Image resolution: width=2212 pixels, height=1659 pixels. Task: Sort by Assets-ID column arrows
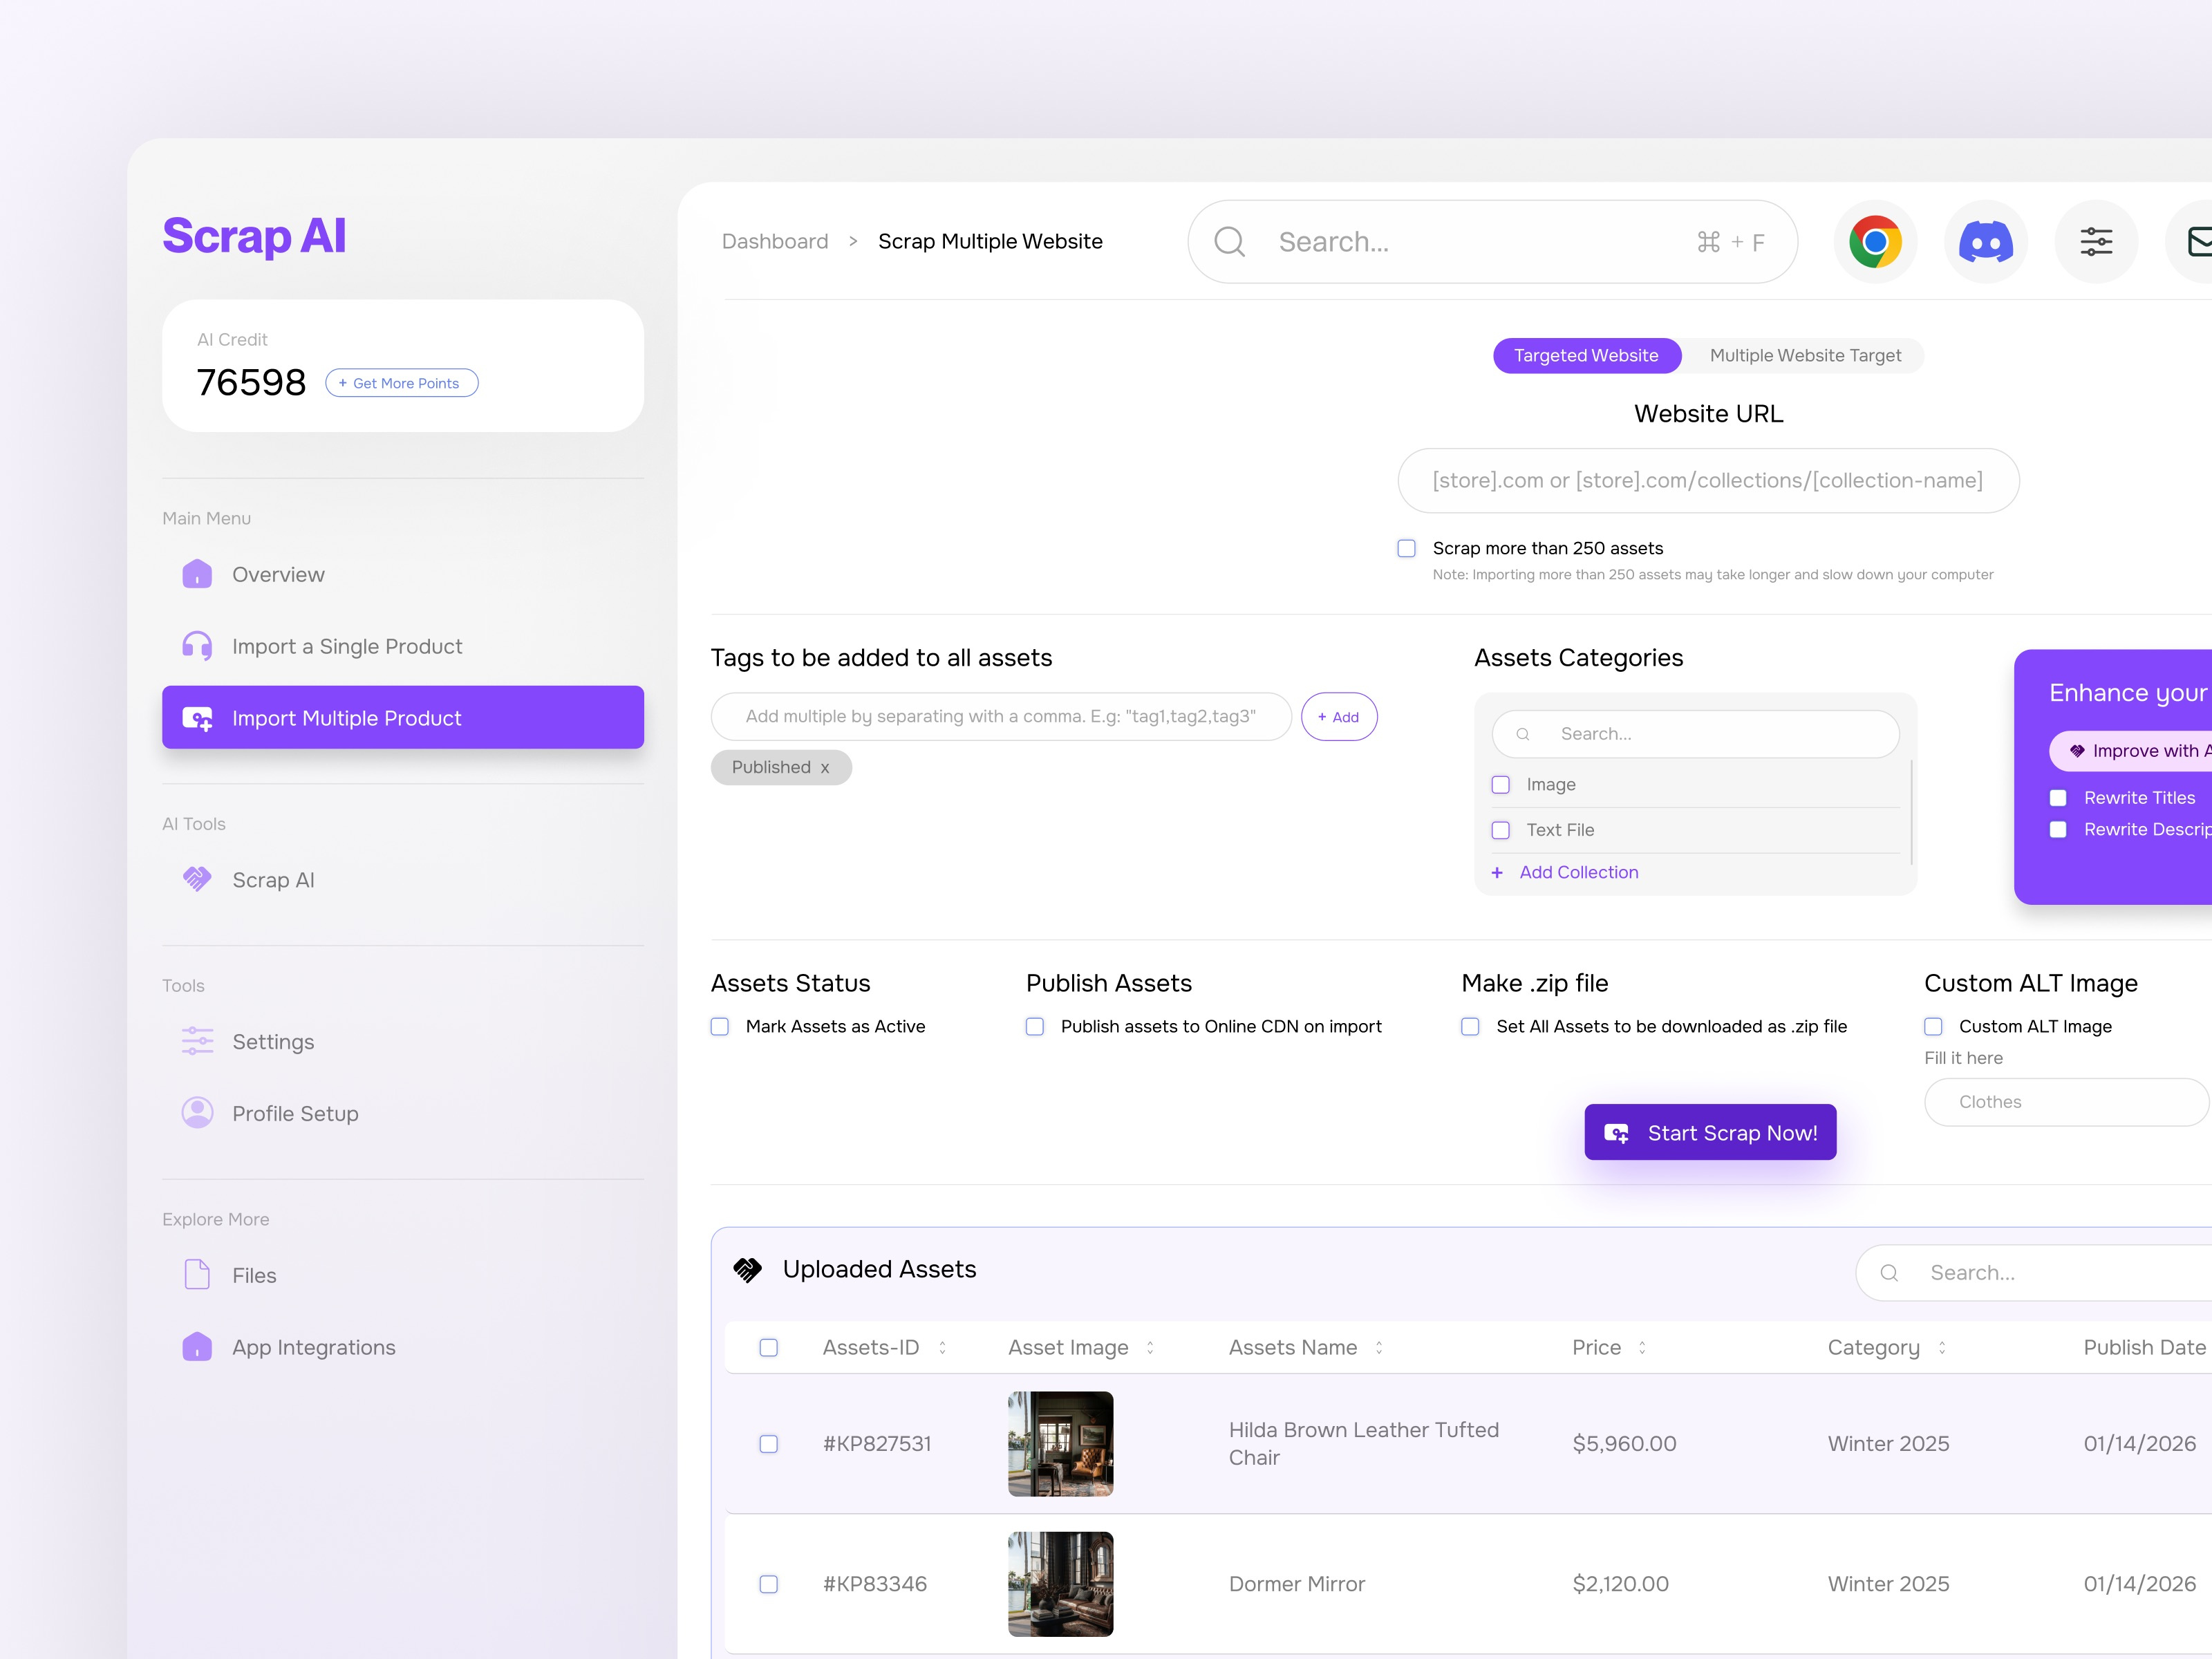(942, 1347)
